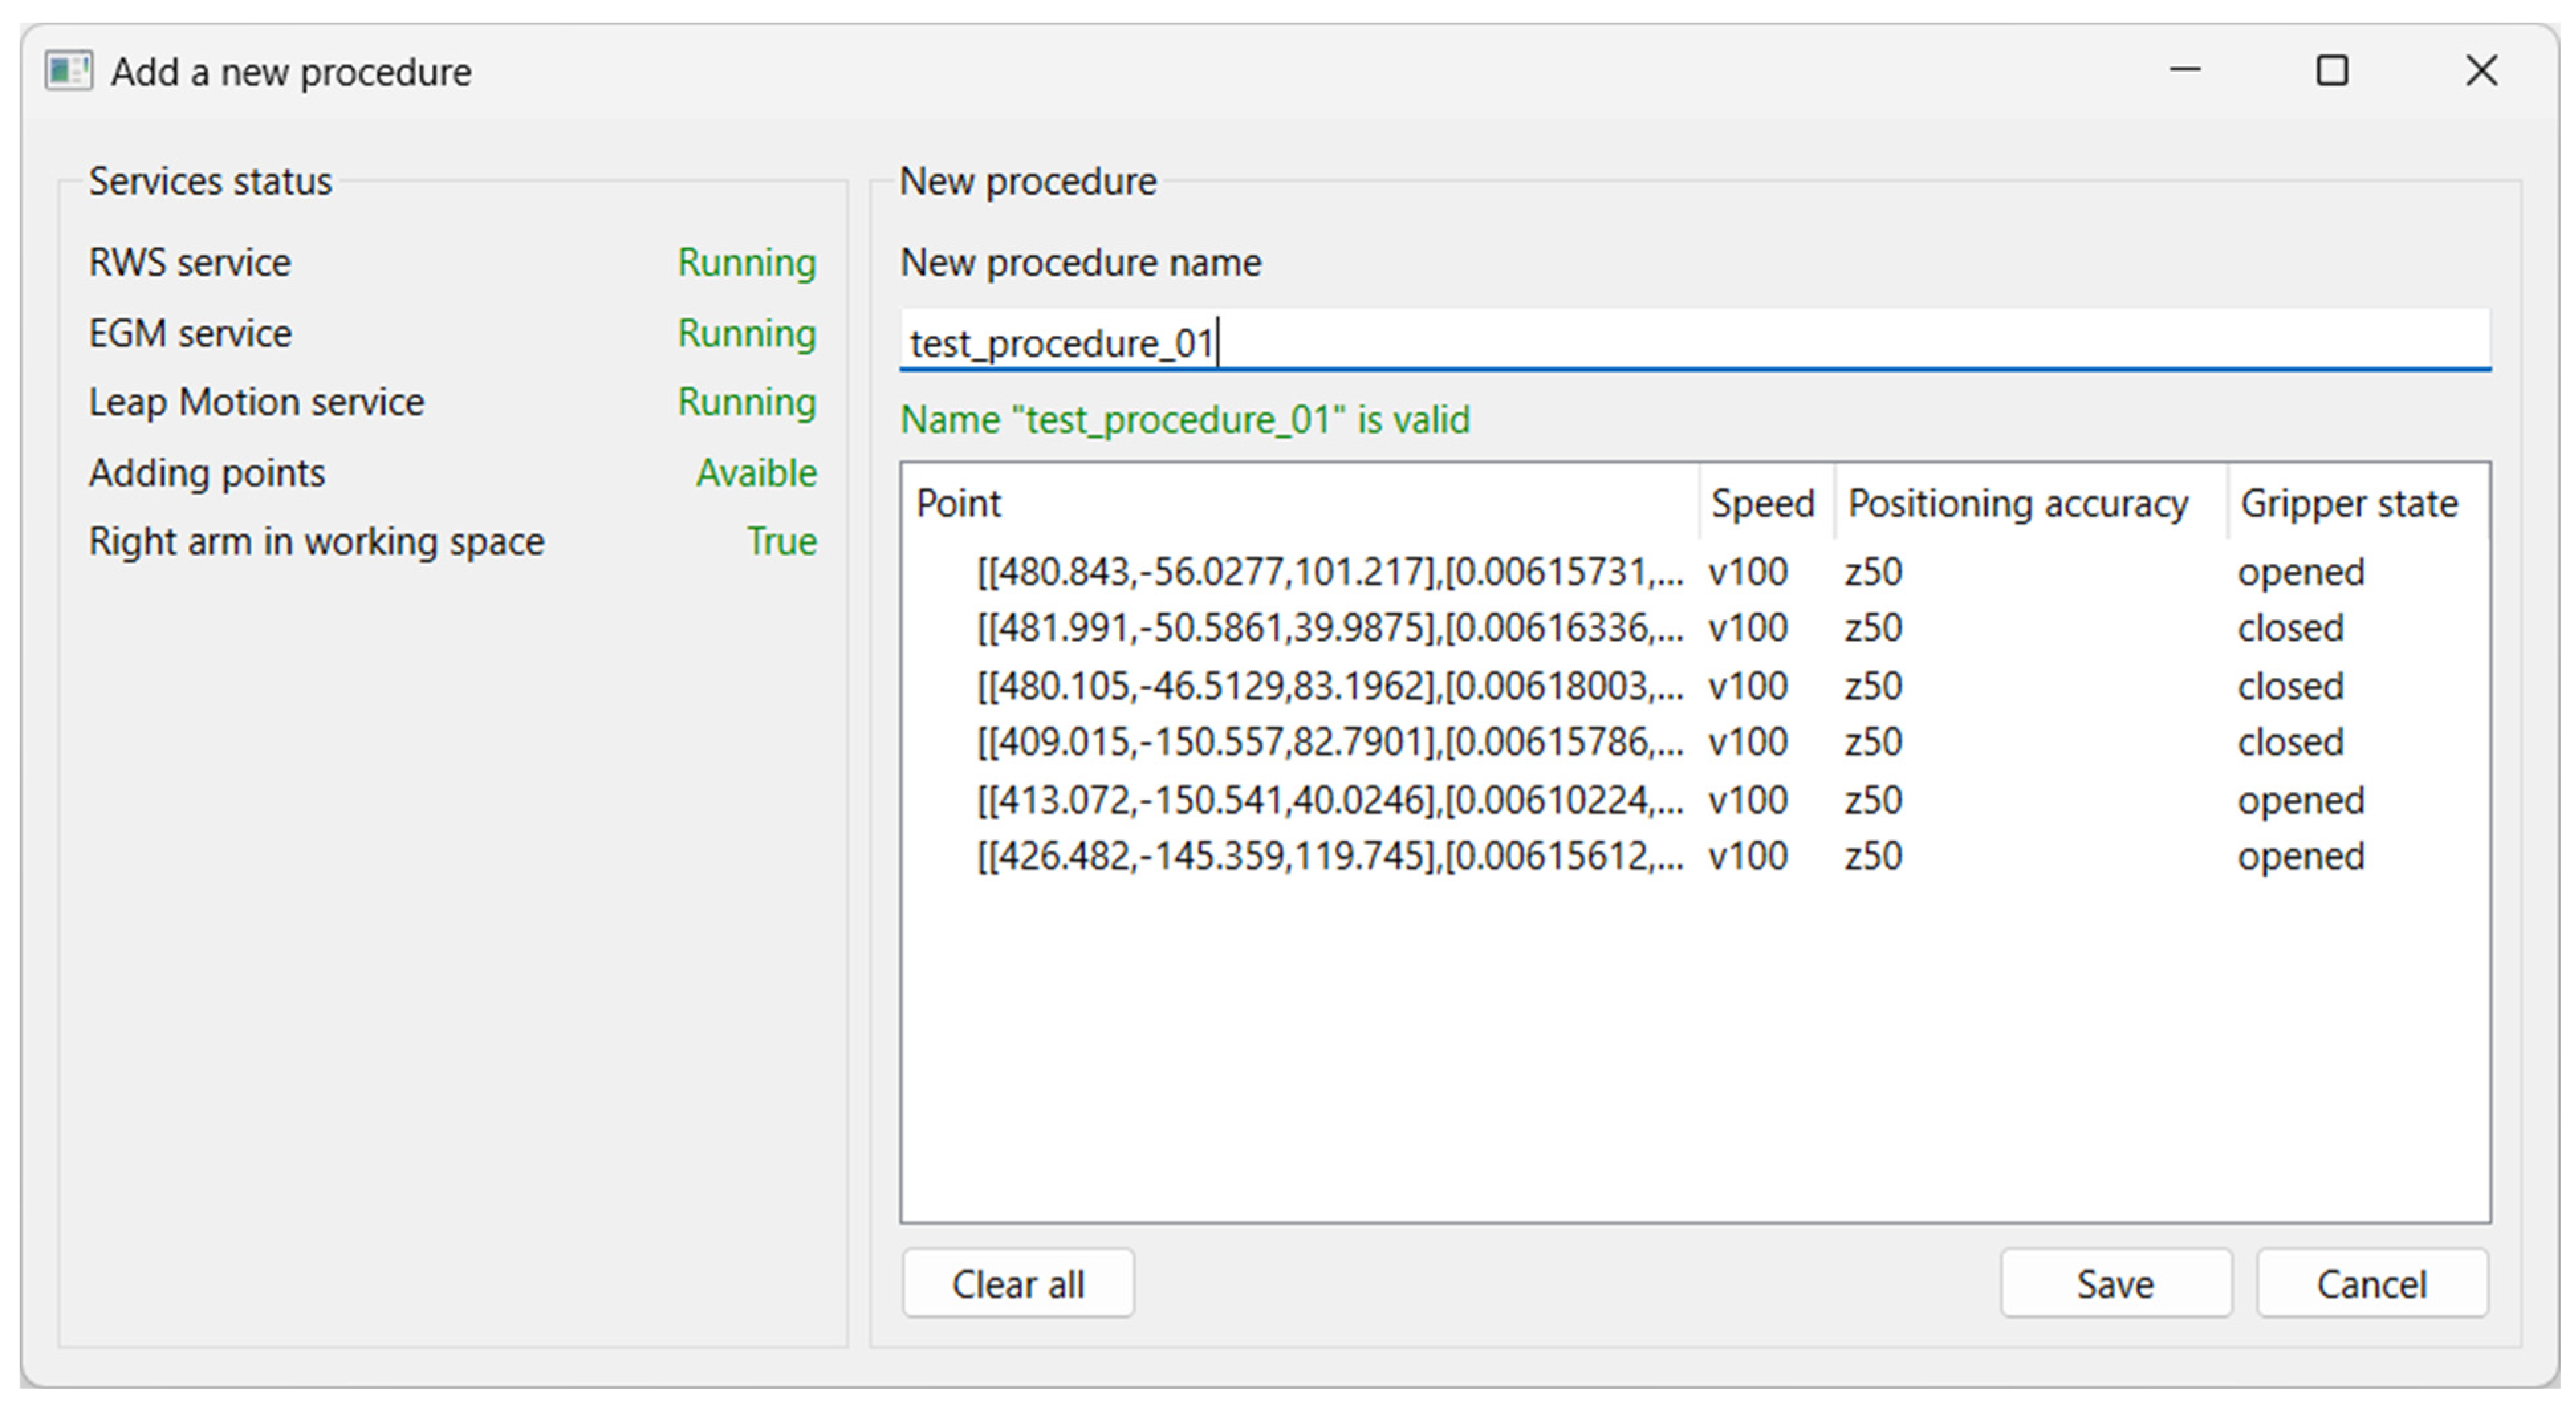This screenshot has width=2576, height=1407.
Task: Click the app icon in title bar
Action: pos(68,71)
